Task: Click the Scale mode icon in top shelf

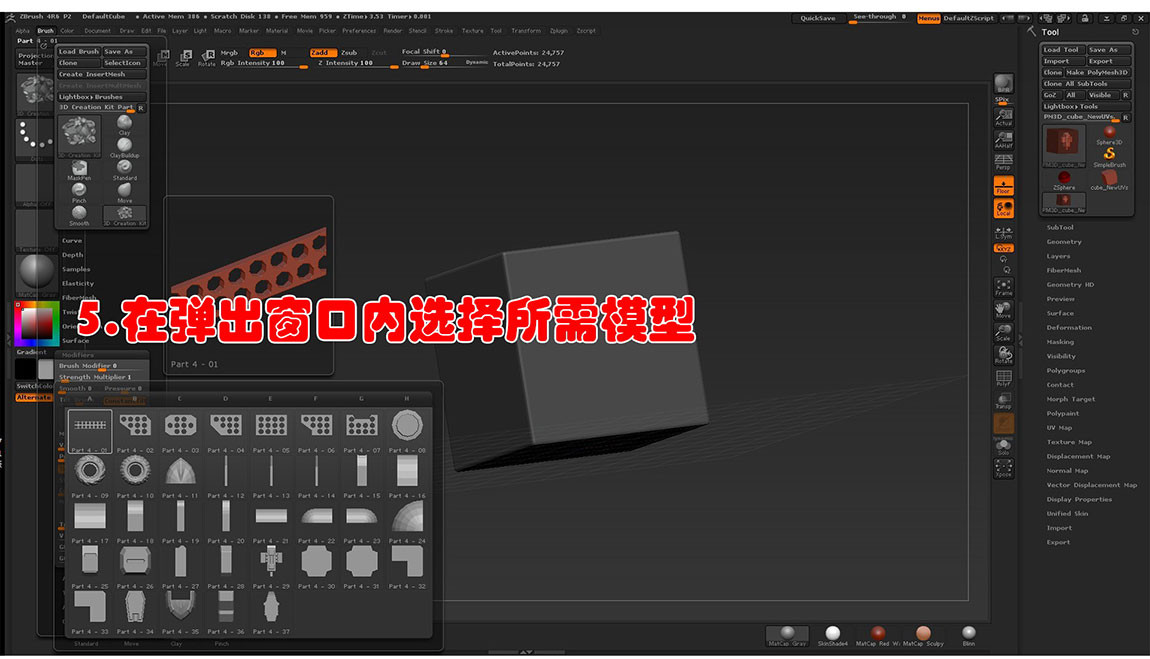Action: 183,58
